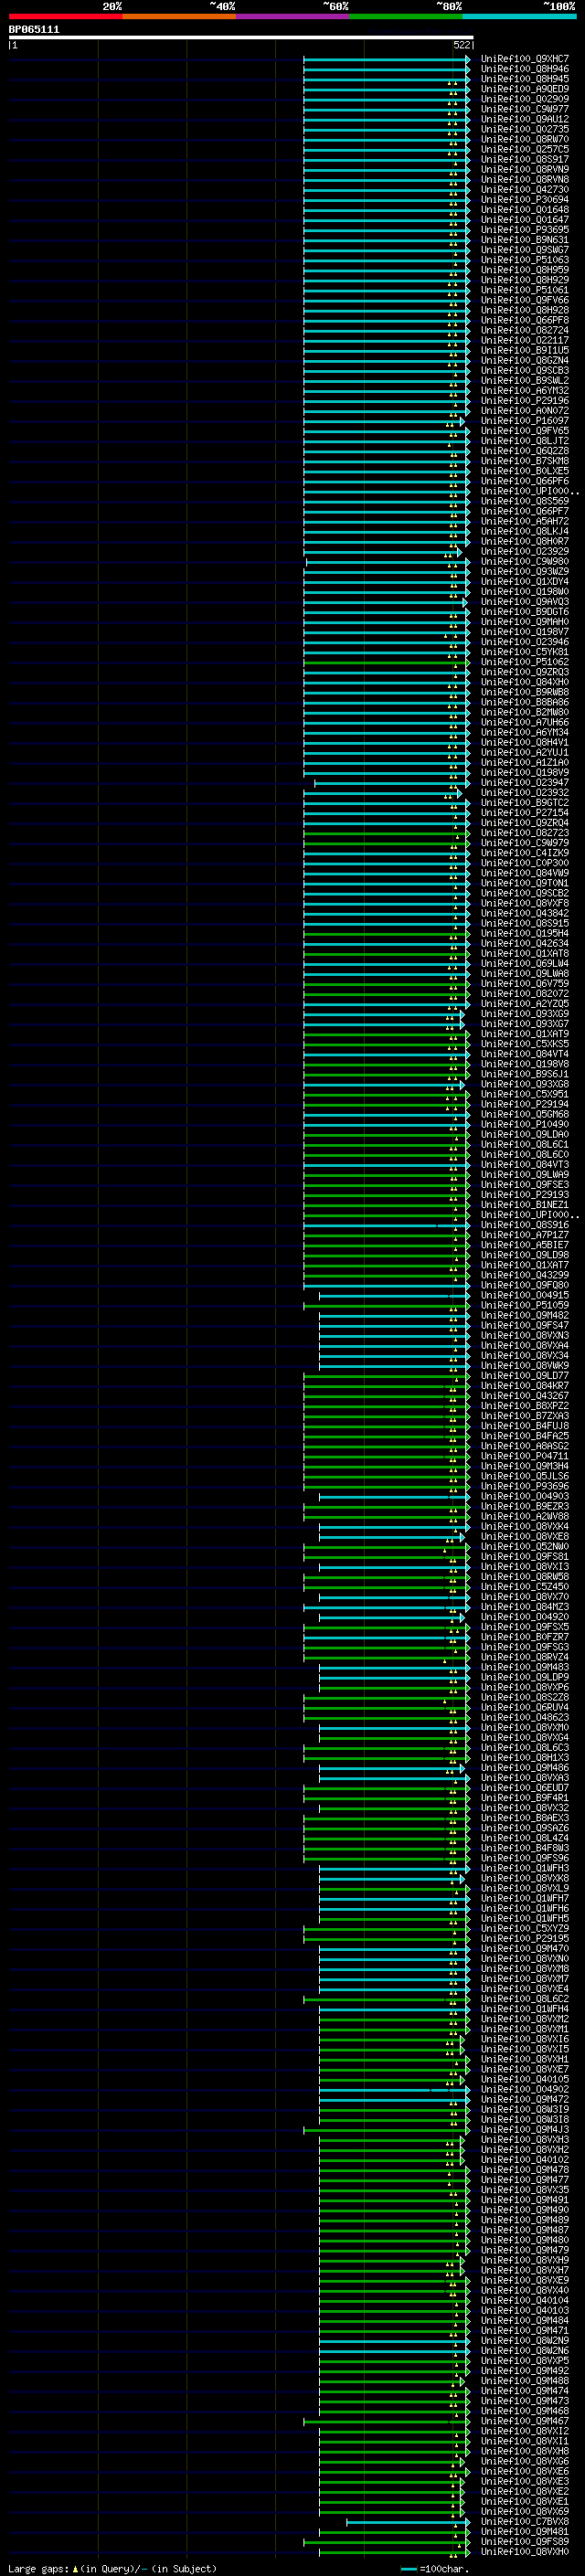Open hit UniRef100_A9QED9
The width and height of the screenshot is (585, 2576).
pyautogui.click(x=524, y=89)
